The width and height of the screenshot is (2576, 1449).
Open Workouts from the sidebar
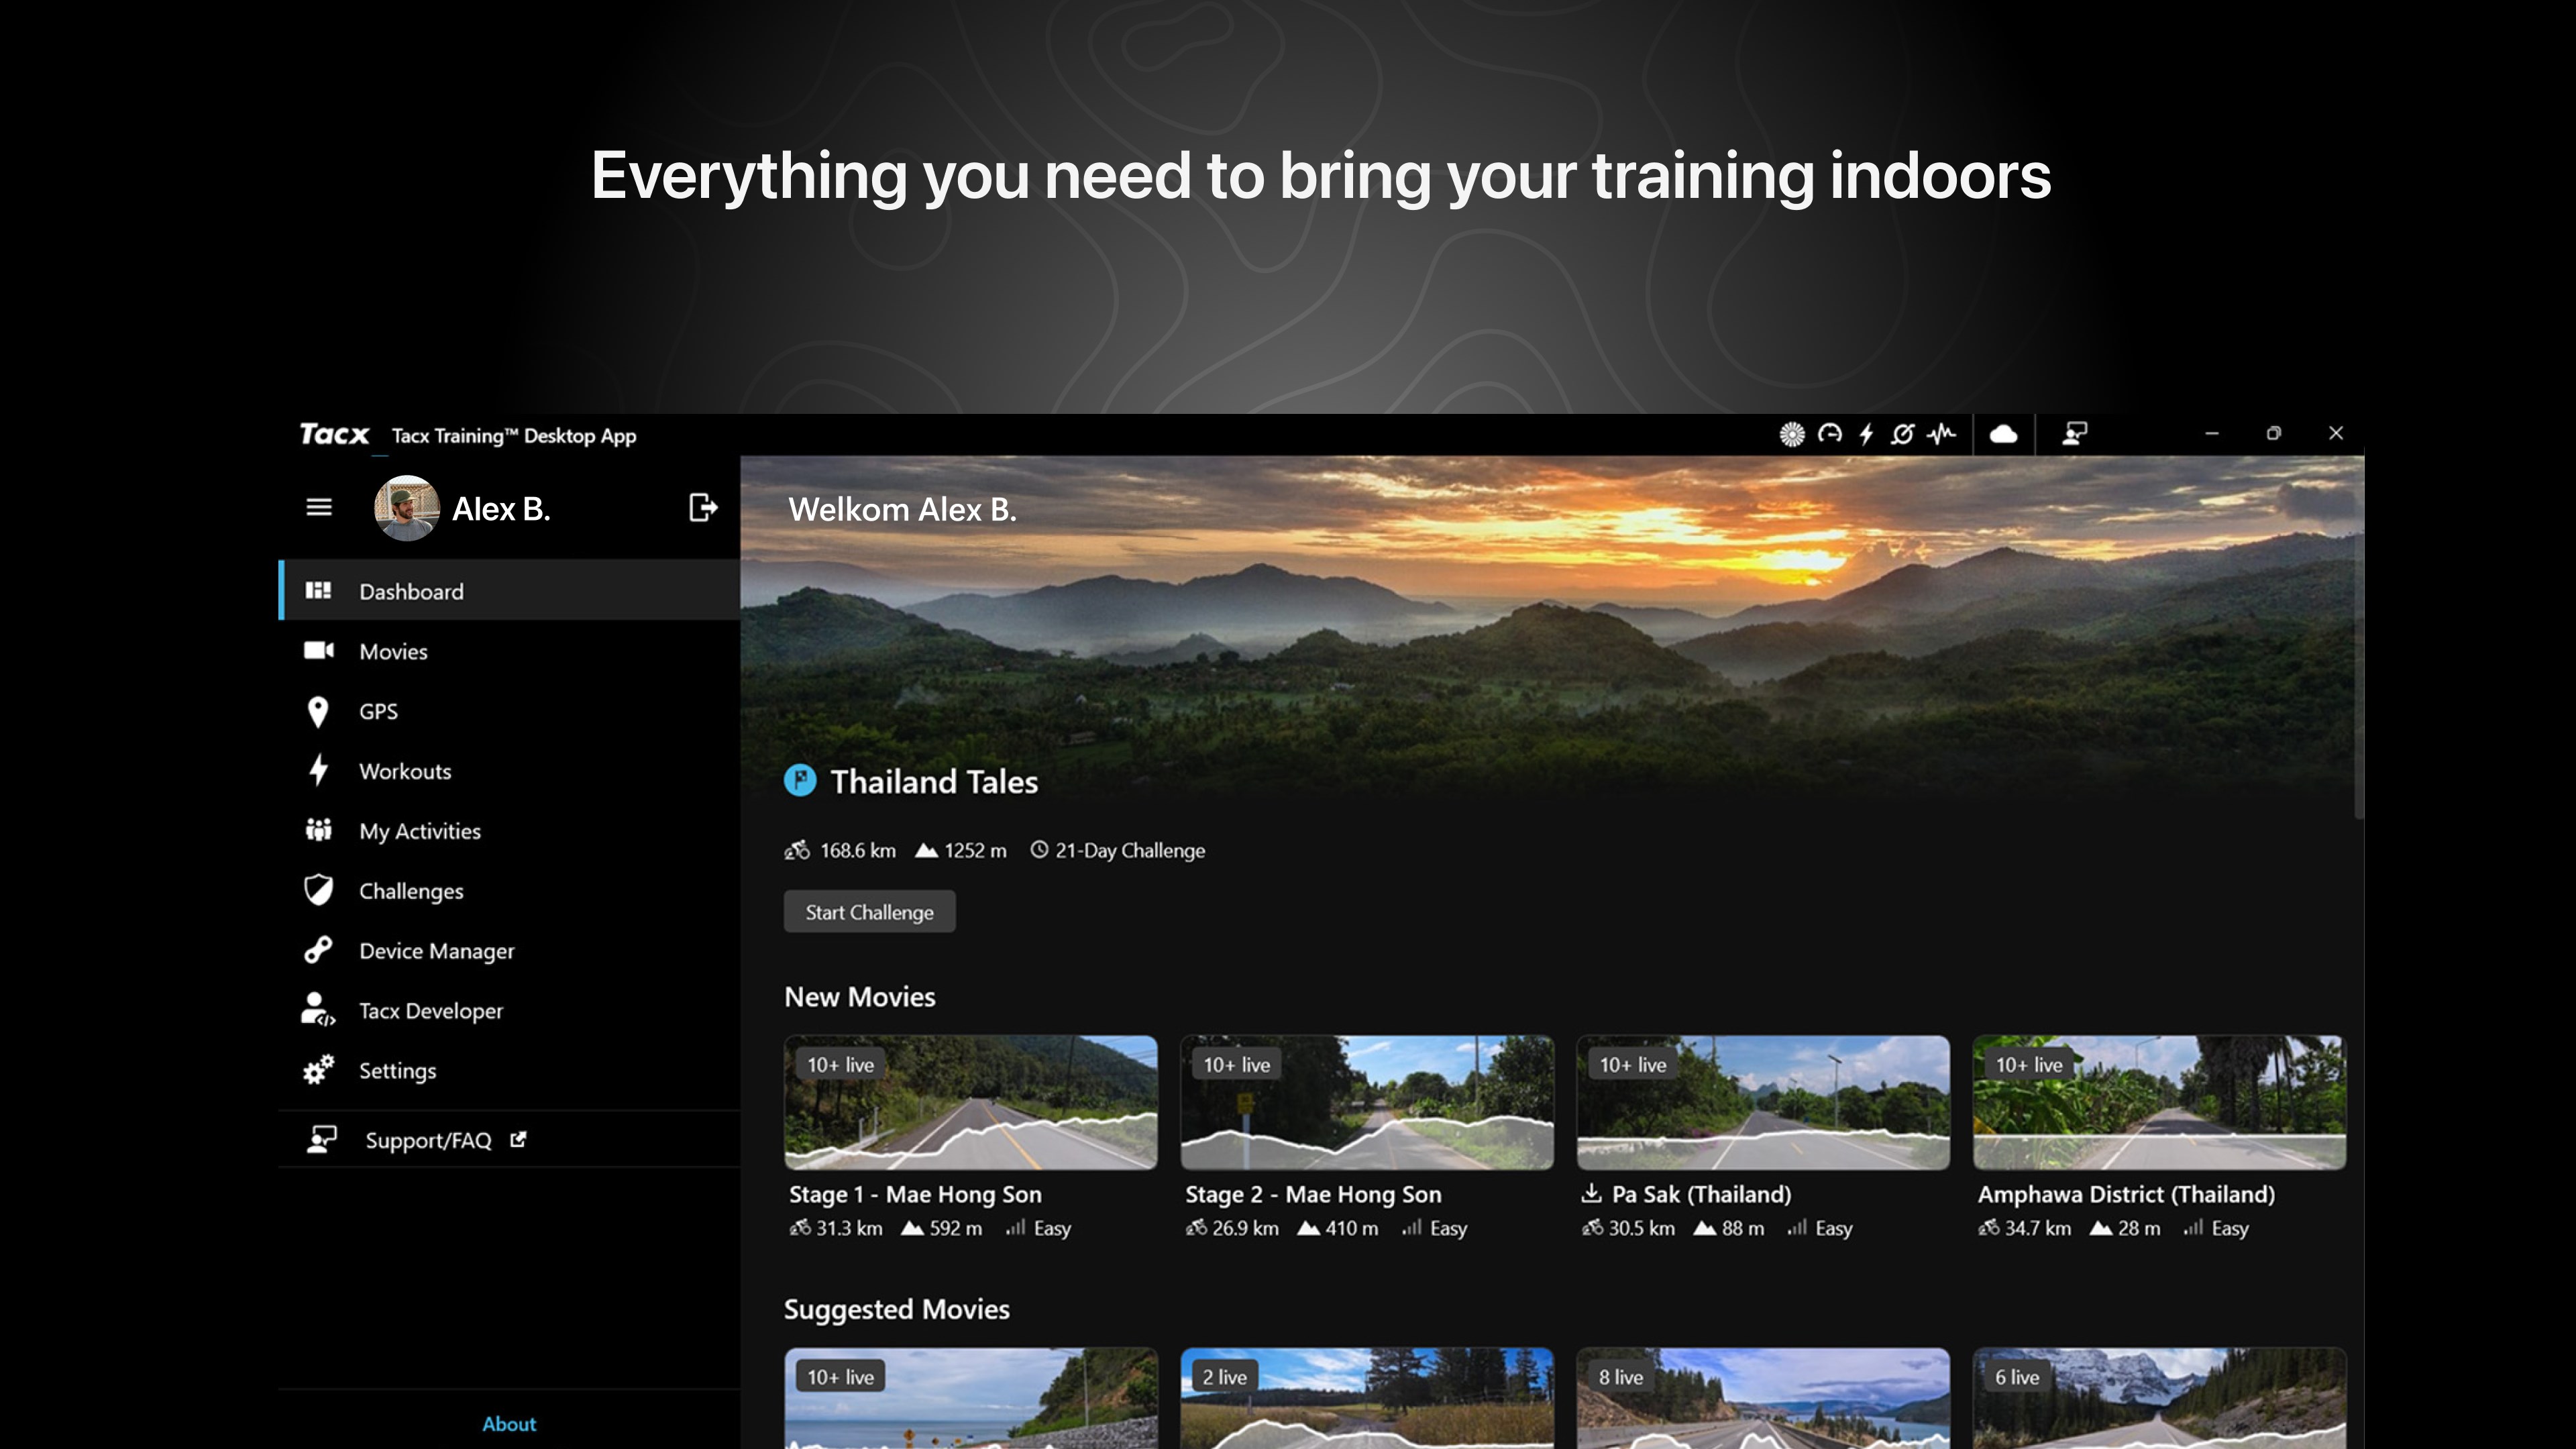[510, 771]
